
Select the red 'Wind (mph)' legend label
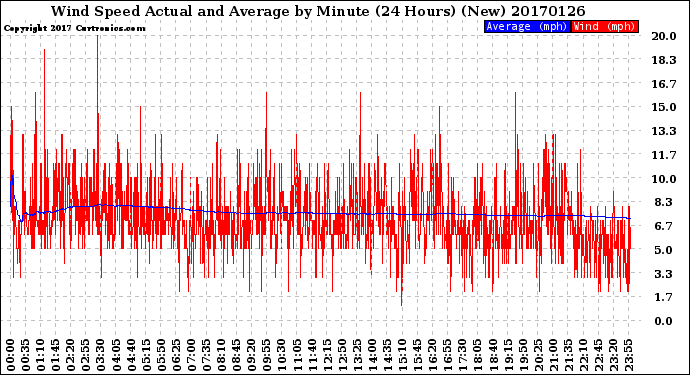point(604,26)
